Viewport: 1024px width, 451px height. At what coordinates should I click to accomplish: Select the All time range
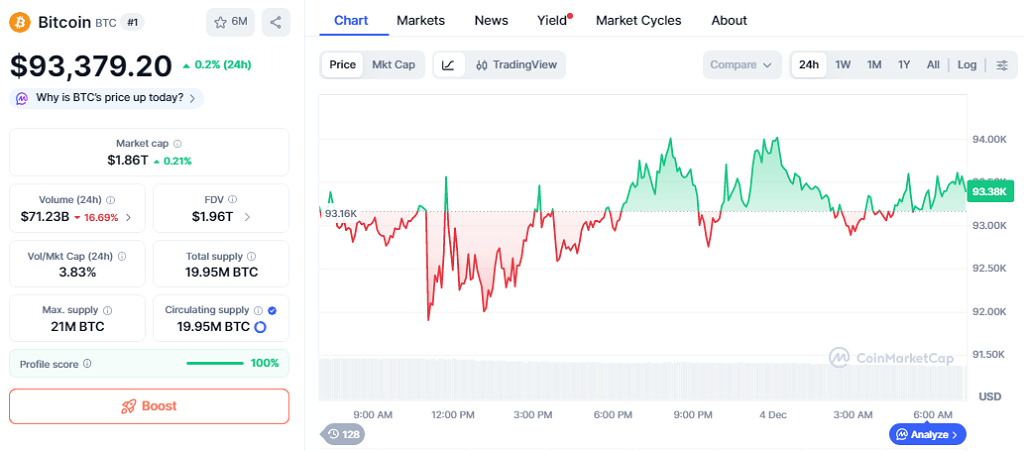click(933, 65)
